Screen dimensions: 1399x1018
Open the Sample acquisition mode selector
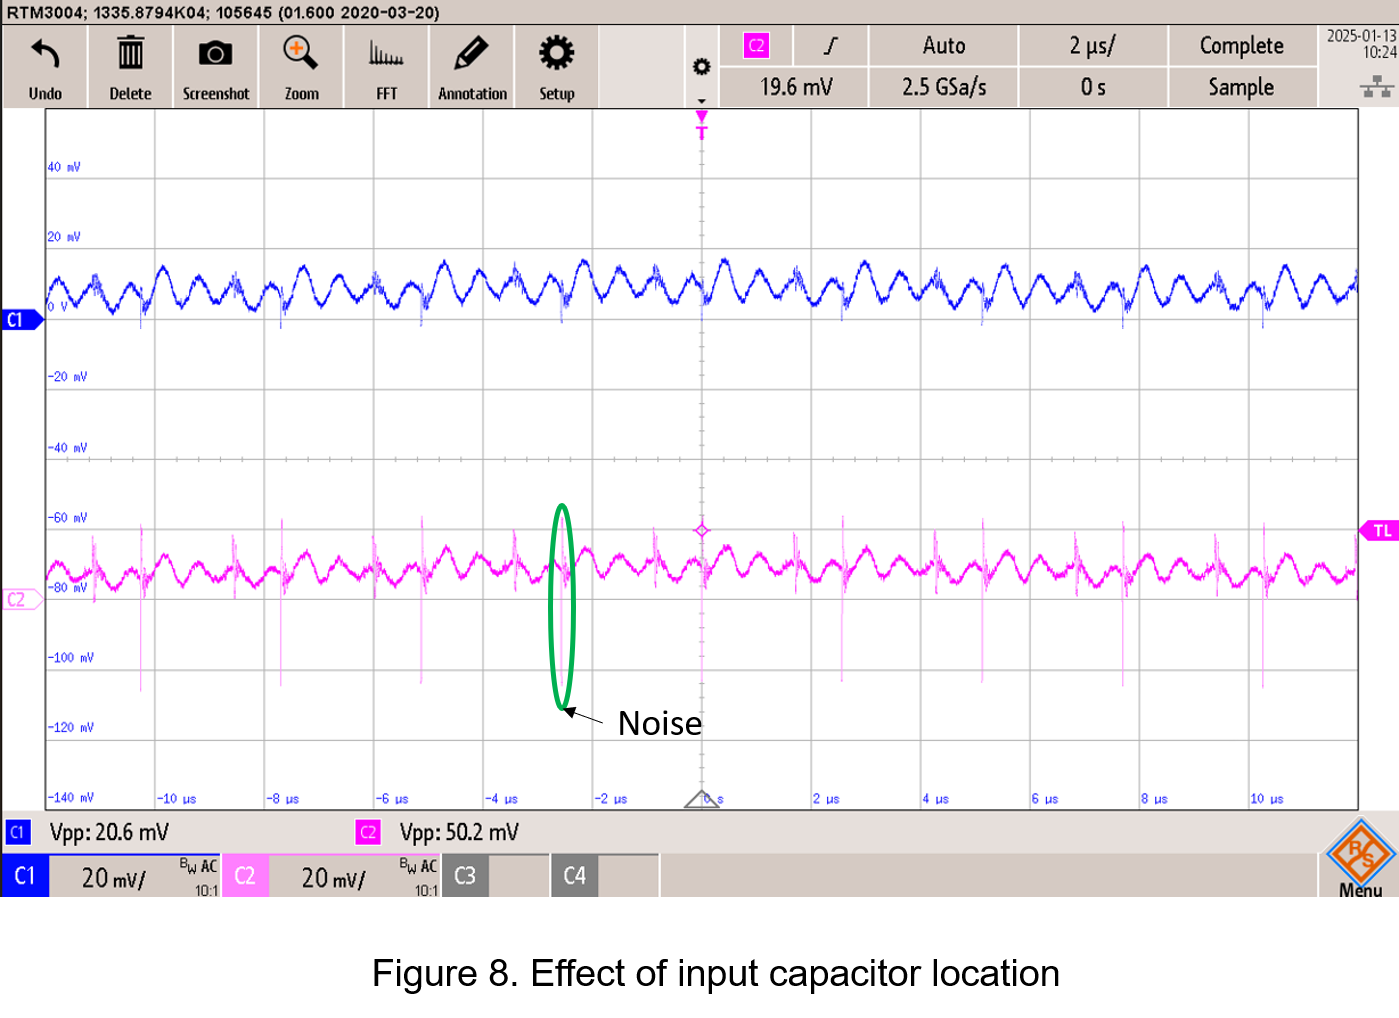click(1241, 87)
